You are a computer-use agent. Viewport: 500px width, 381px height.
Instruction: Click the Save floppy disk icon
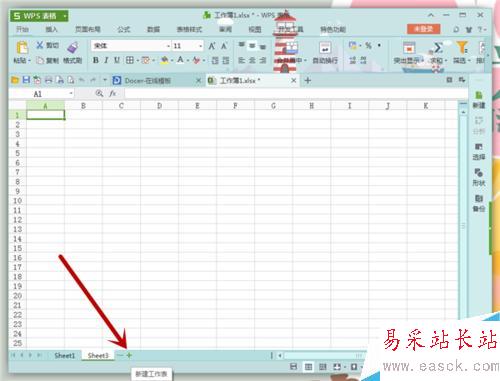[26, 80]
